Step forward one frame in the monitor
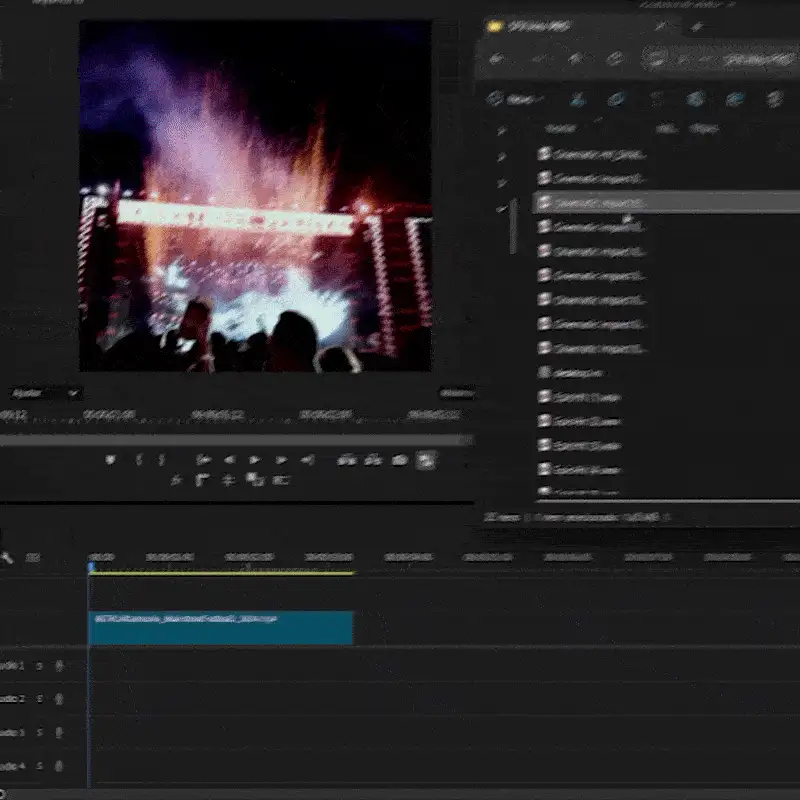Viewport: 800px width, 800px height. (x=282, y=460)
